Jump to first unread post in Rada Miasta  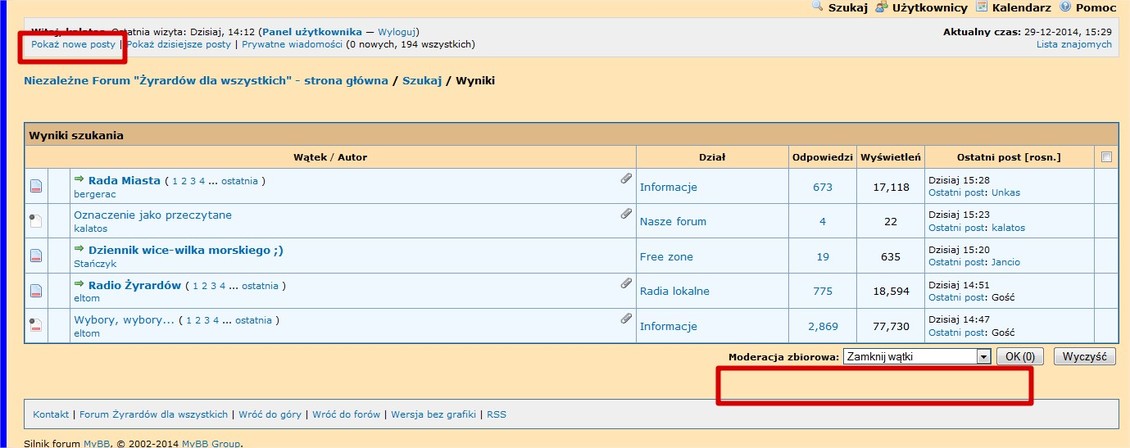point(79,180)
